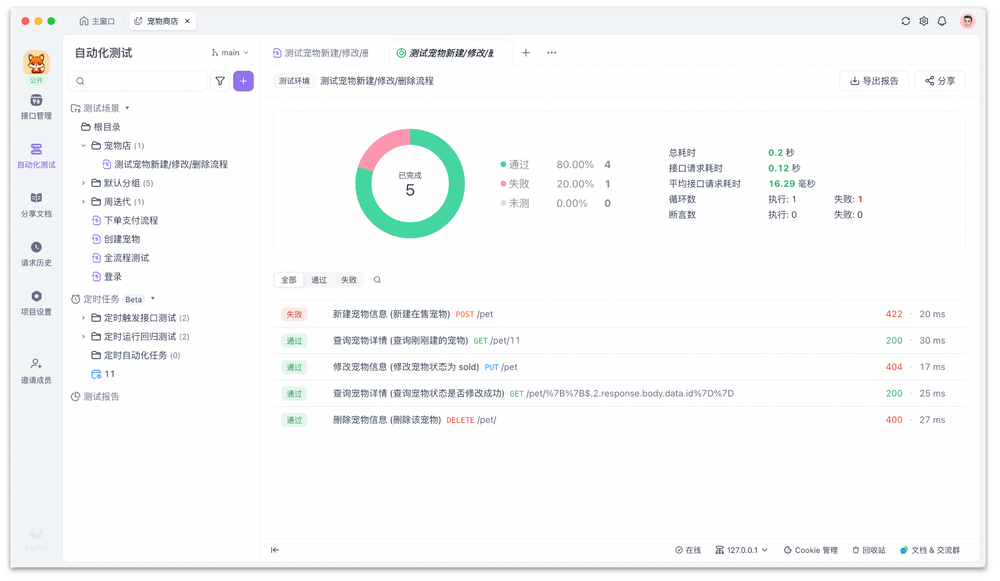
Task: Open the 分享文档 sidebar panel
Action: pyautogui.click(x=36, y=207)
